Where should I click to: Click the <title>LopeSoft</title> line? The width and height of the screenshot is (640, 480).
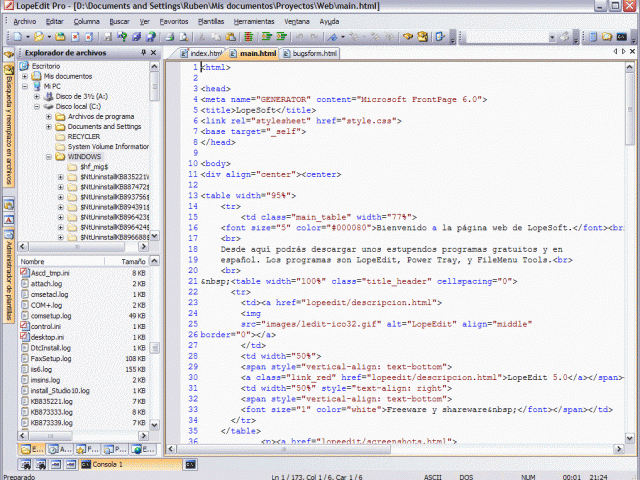click(258, 110)
